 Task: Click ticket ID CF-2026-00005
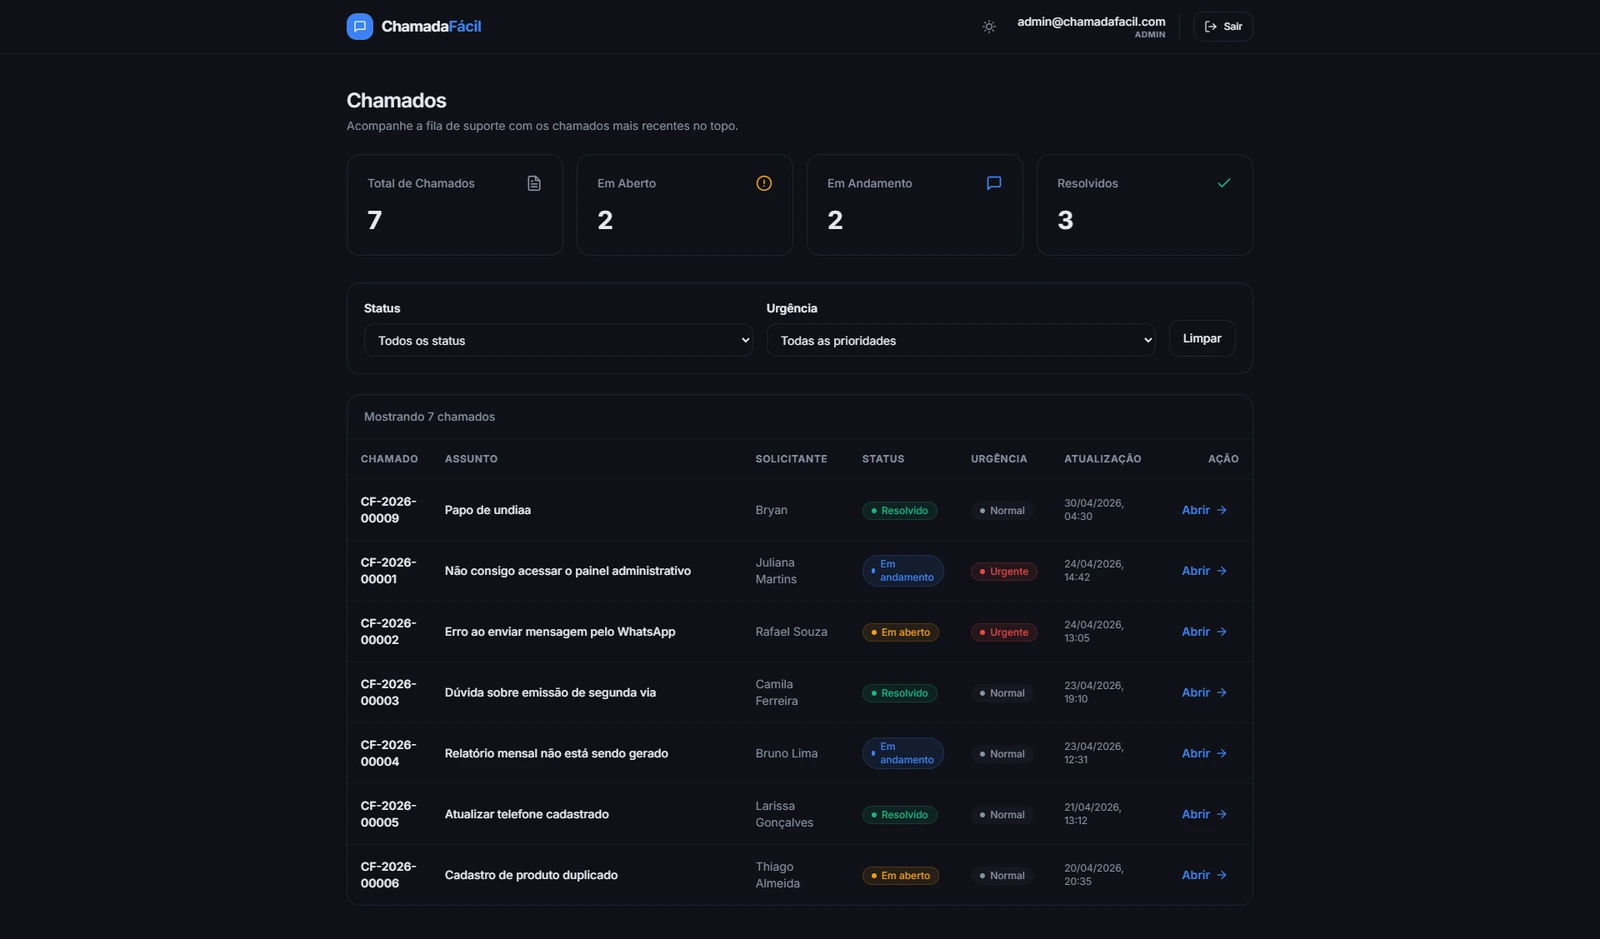point(388,814)
